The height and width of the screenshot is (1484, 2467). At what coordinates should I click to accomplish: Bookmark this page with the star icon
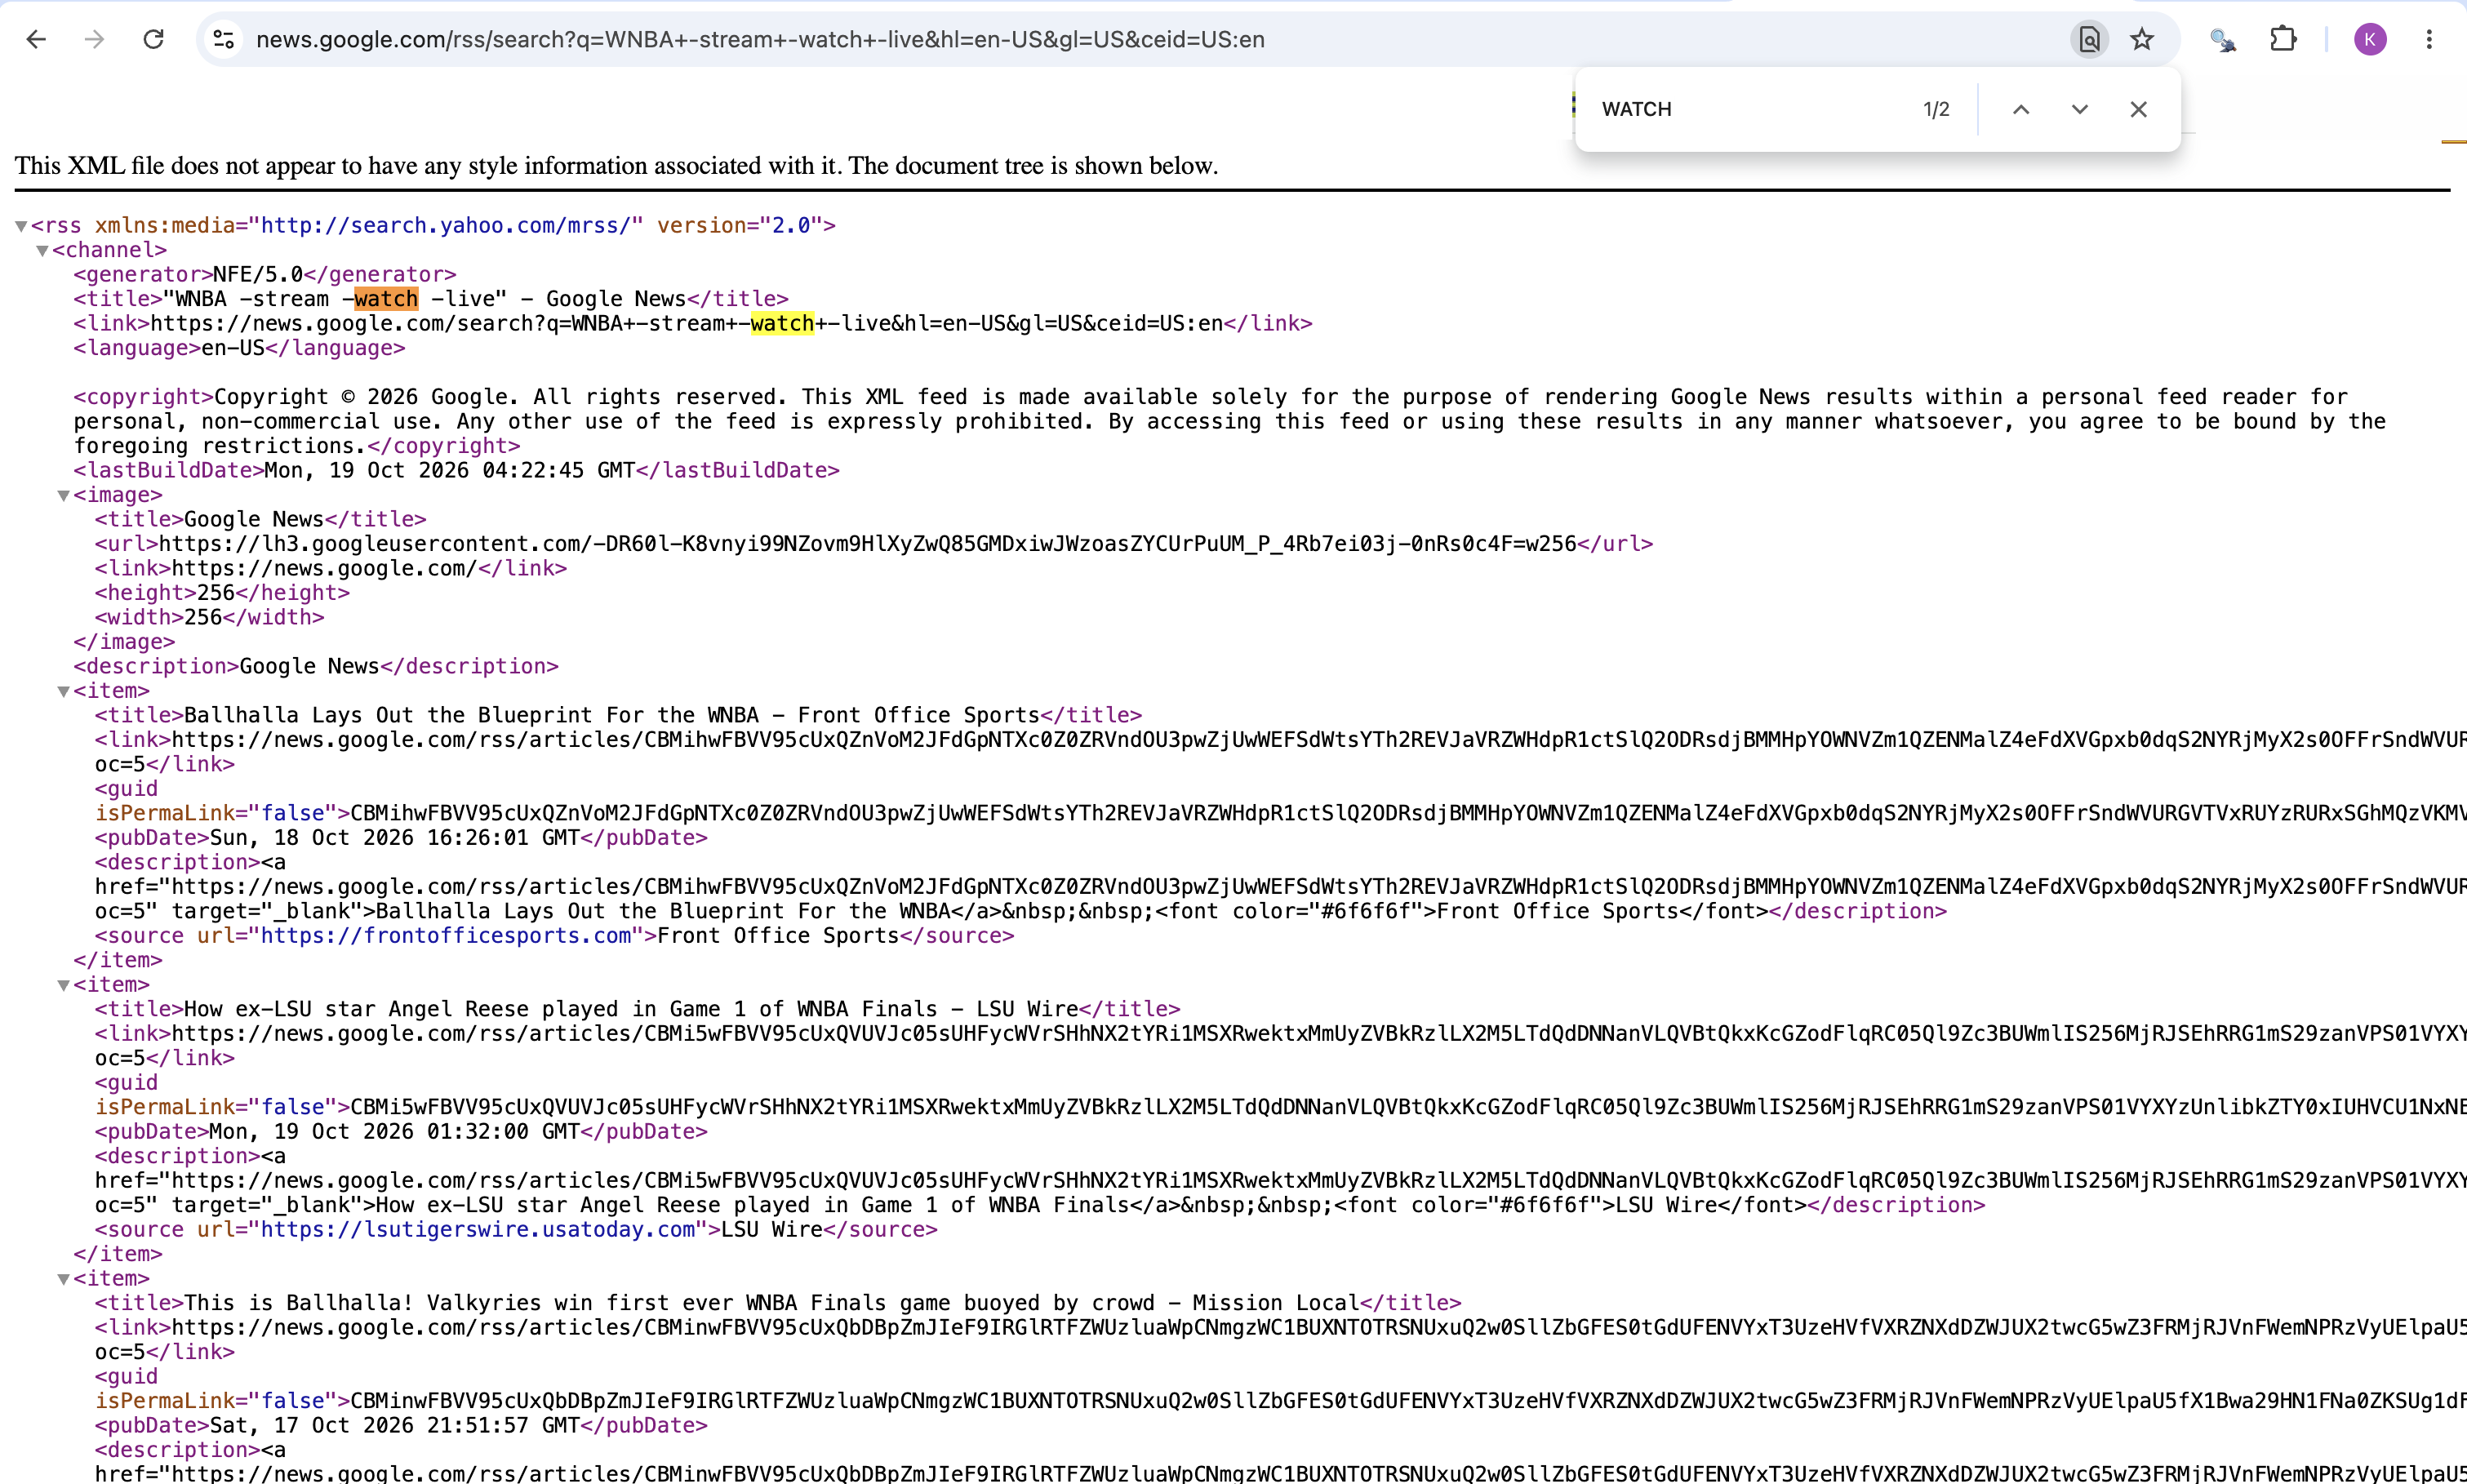coord(2142,39)
